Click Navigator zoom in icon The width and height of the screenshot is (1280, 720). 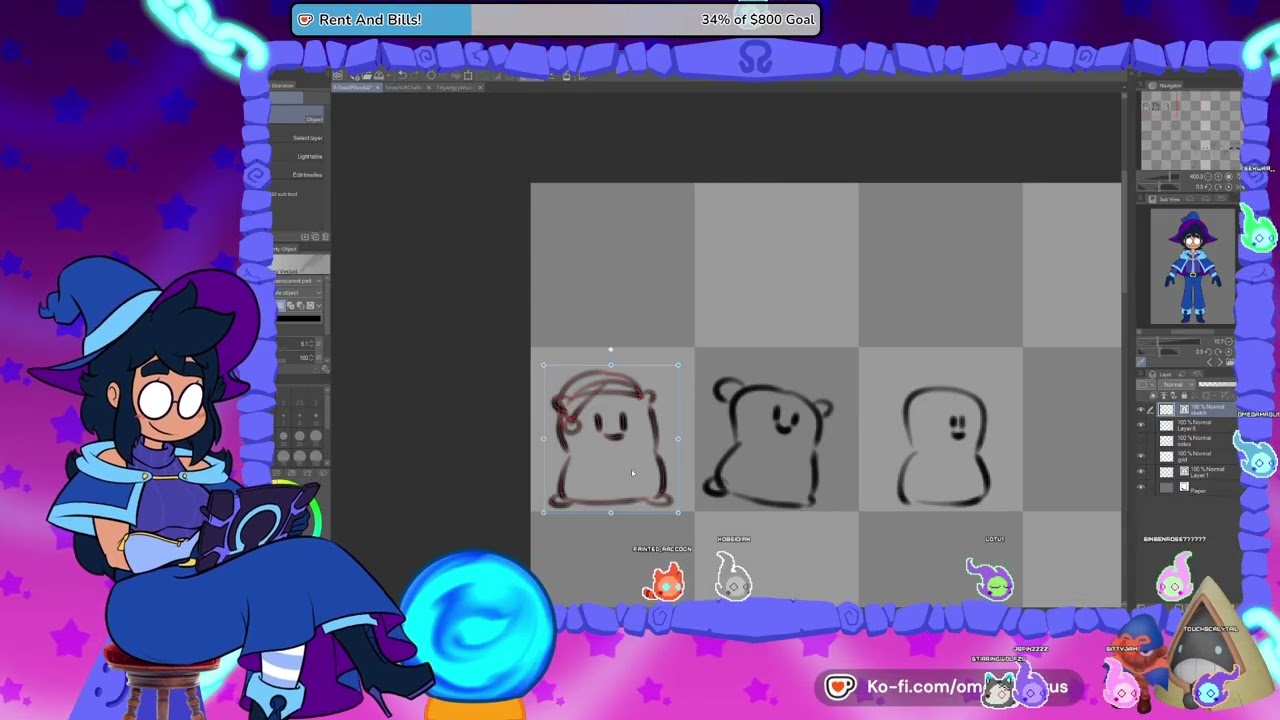(x=1218, y=177)
